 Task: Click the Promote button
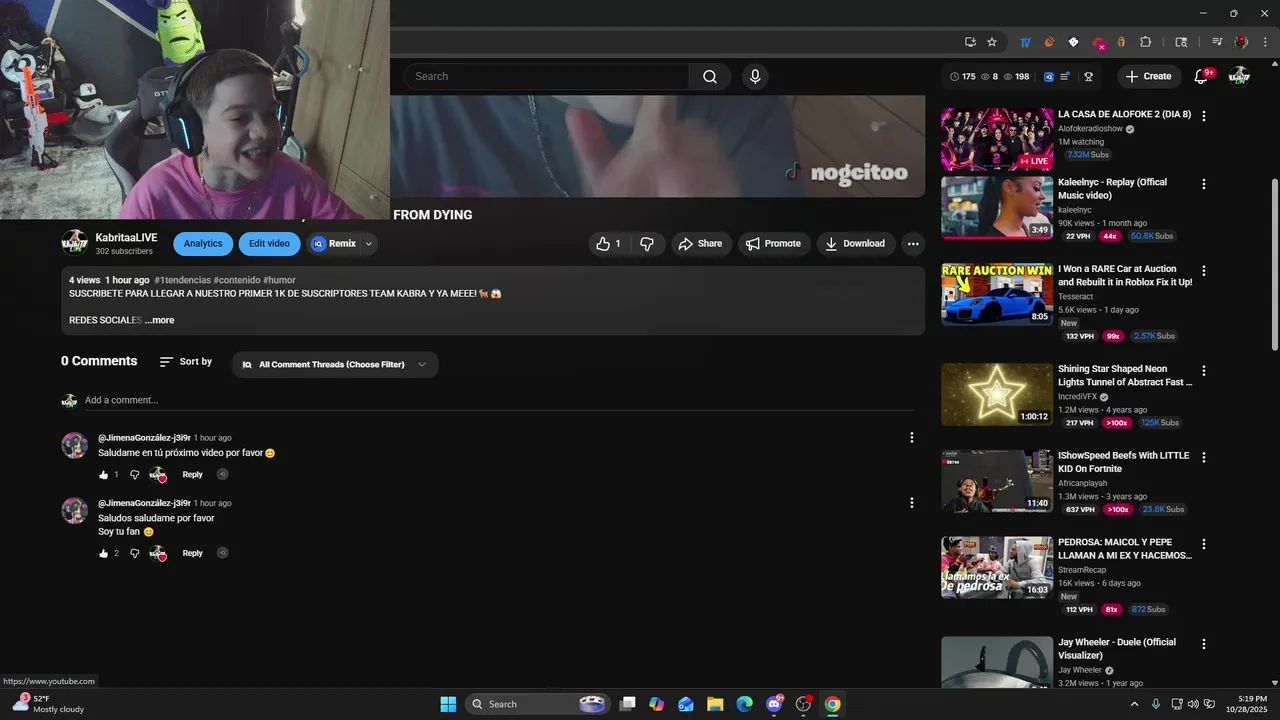click(x=774, y=243)
